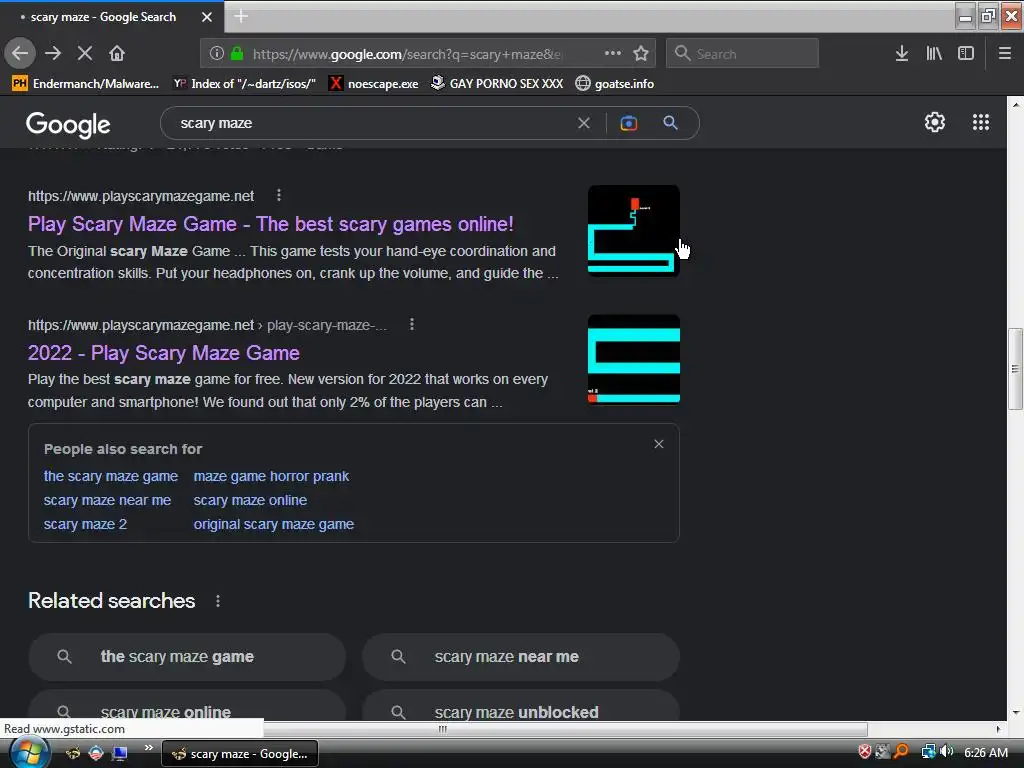
Task: Click the https://www.playscarymazegame.net URL text of first result
Action: [x=141, y=196]
